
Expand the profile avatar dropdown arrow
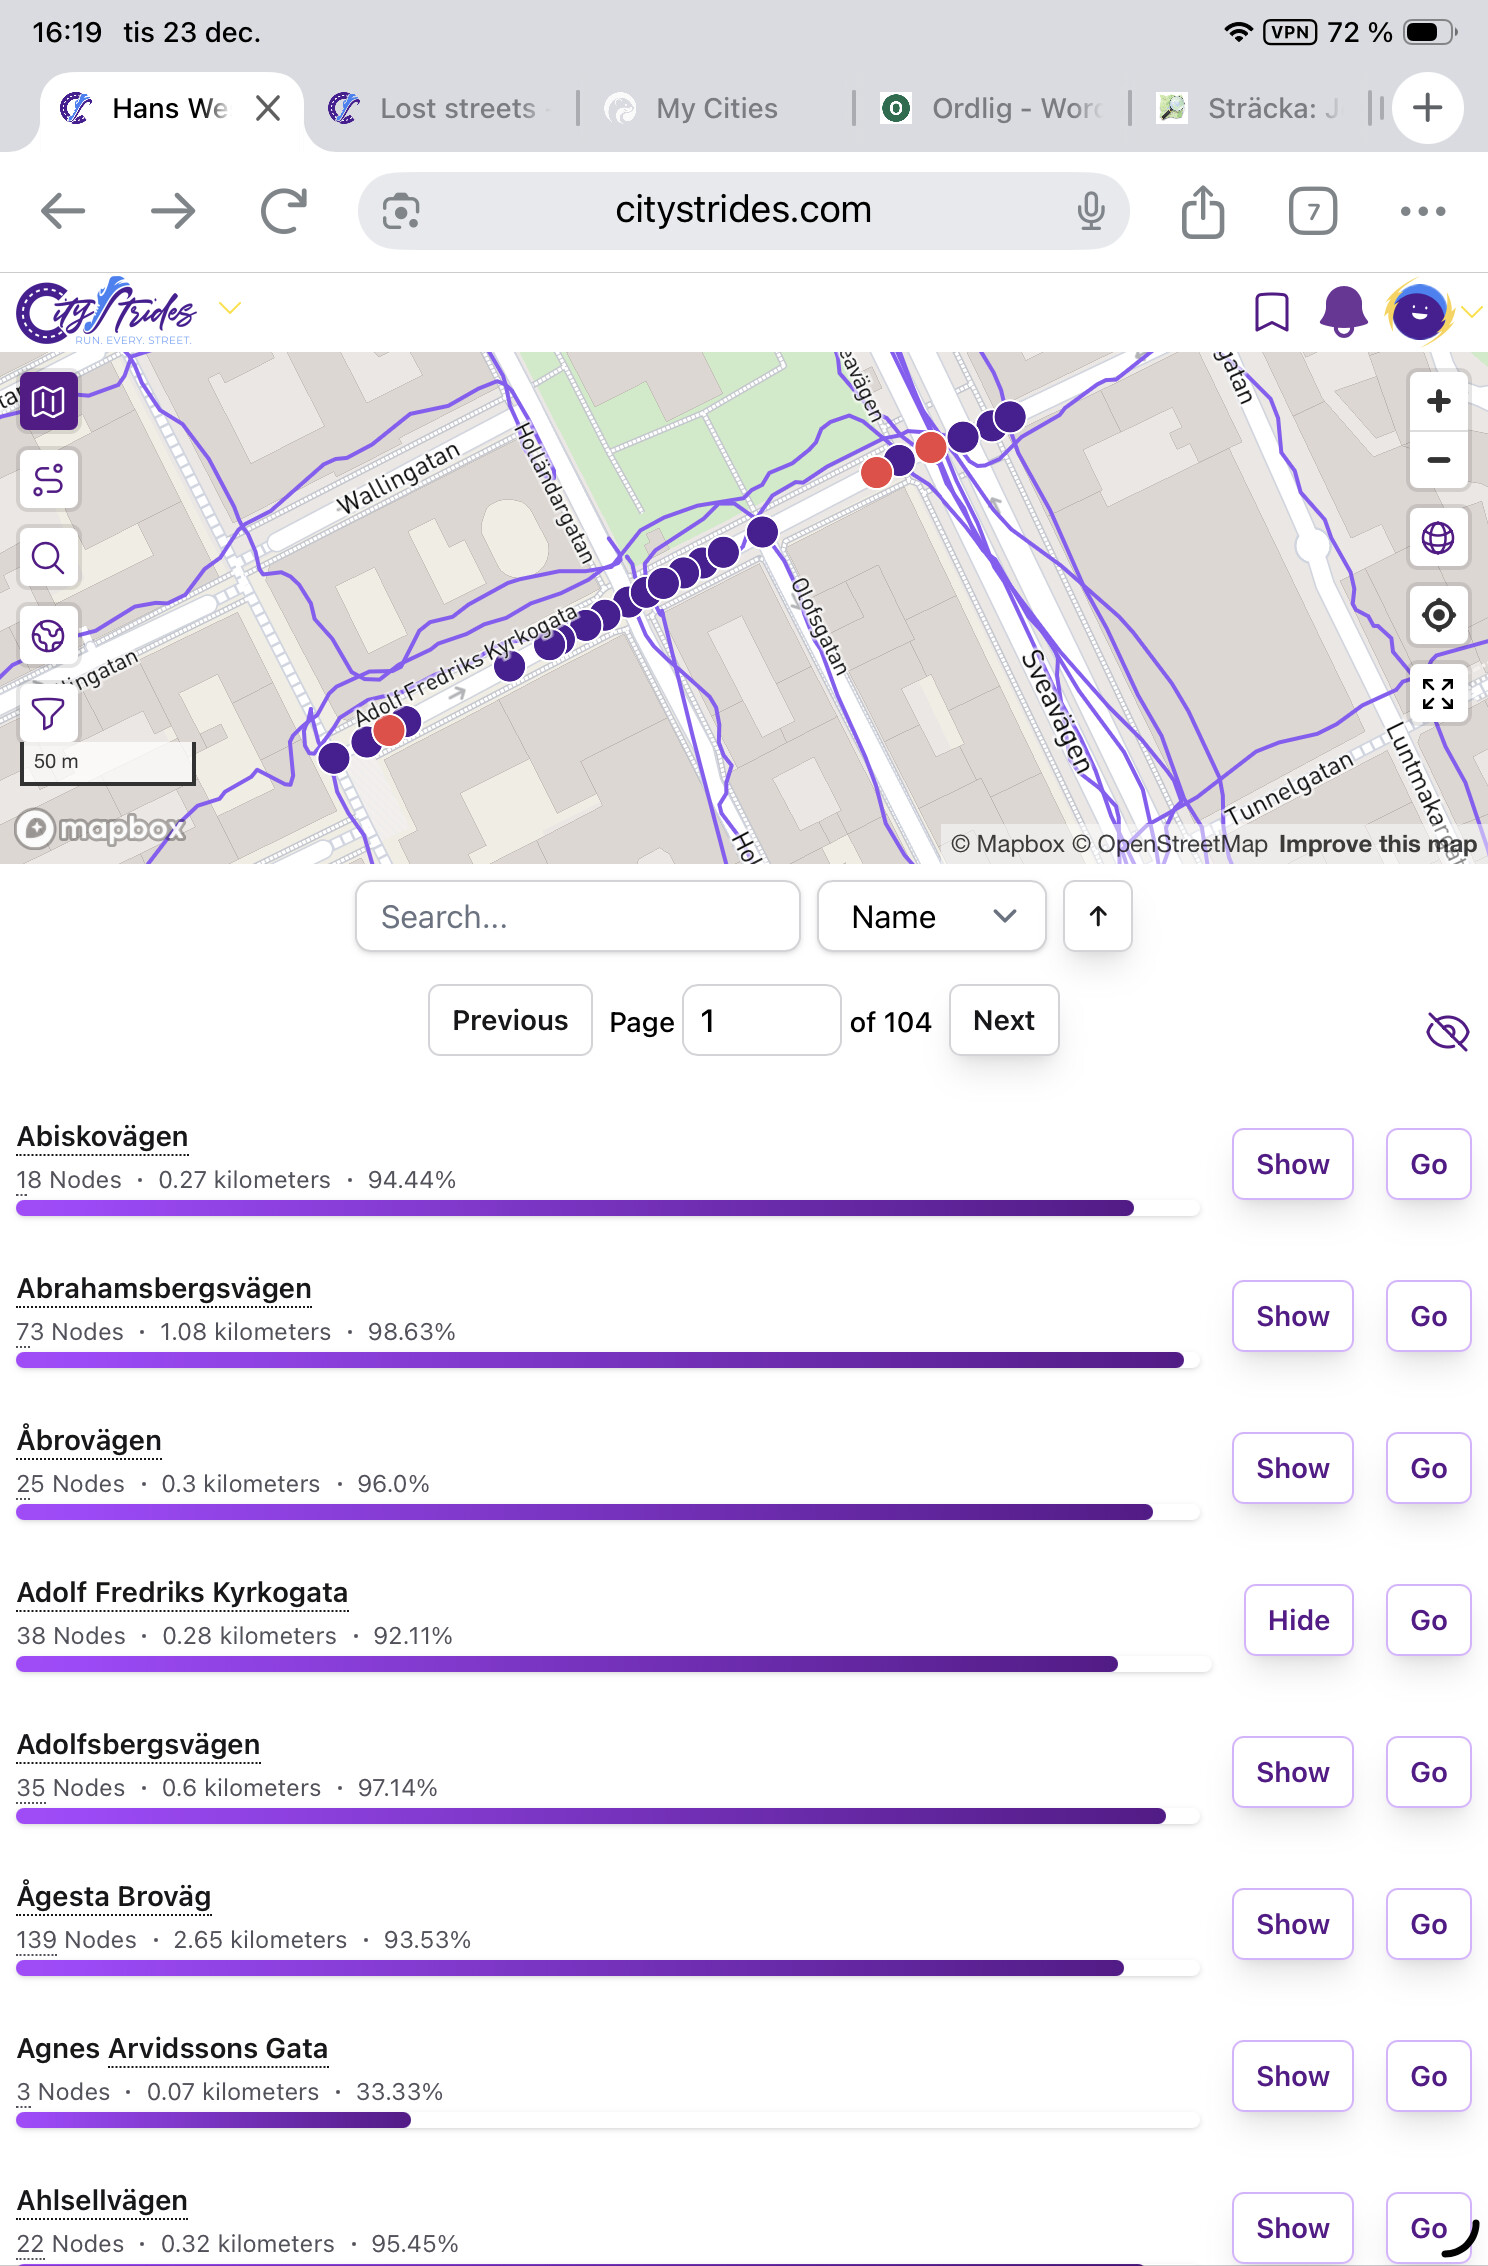point(1471,312)
